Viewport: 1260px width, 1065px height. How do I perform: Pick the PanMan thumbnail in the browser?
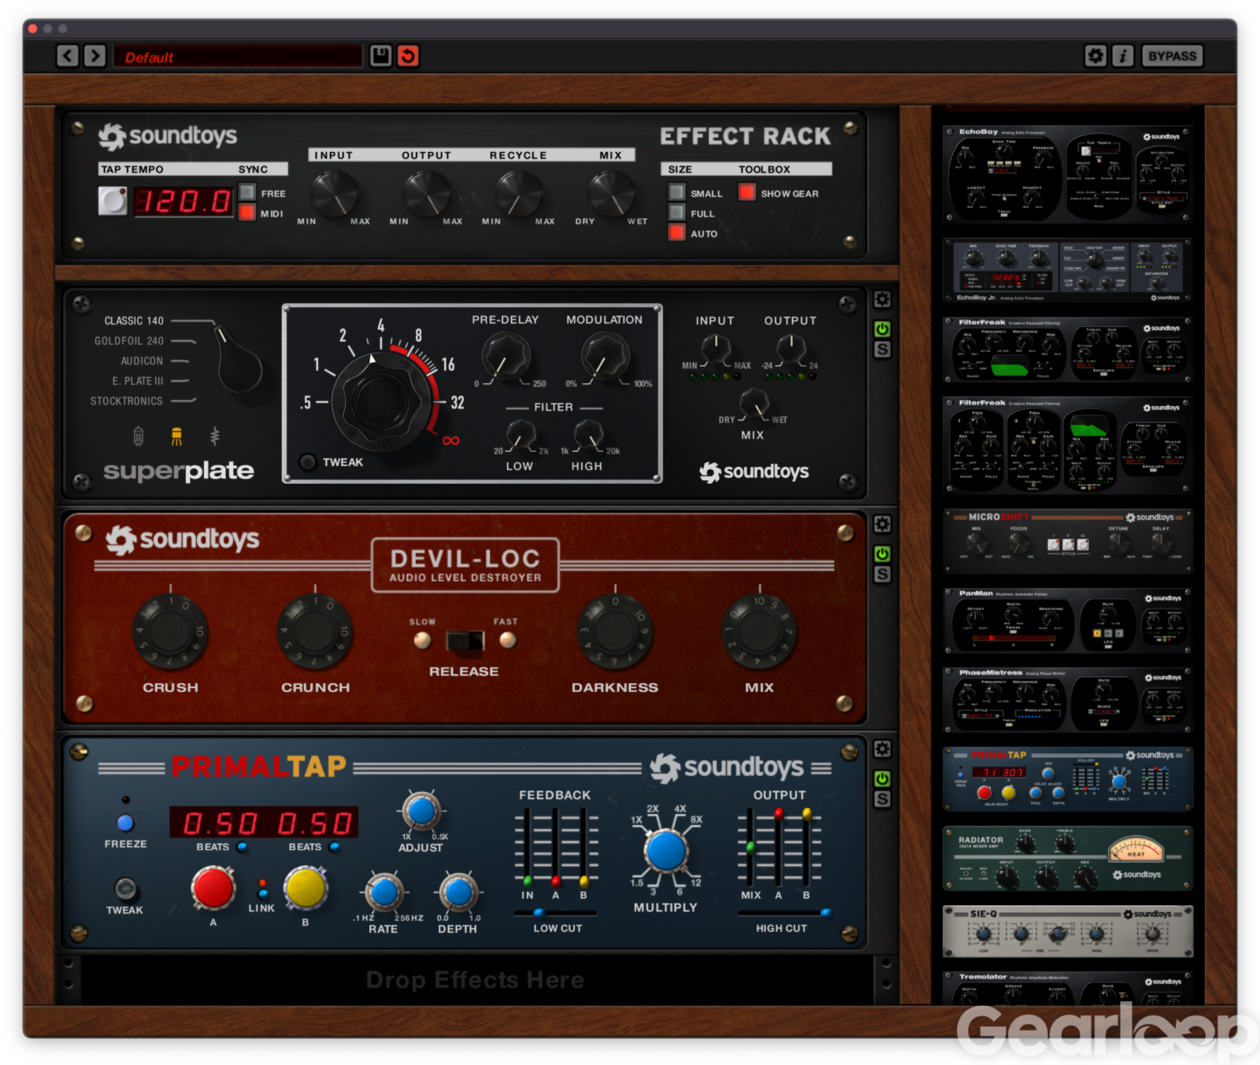tap(1068, 621)
